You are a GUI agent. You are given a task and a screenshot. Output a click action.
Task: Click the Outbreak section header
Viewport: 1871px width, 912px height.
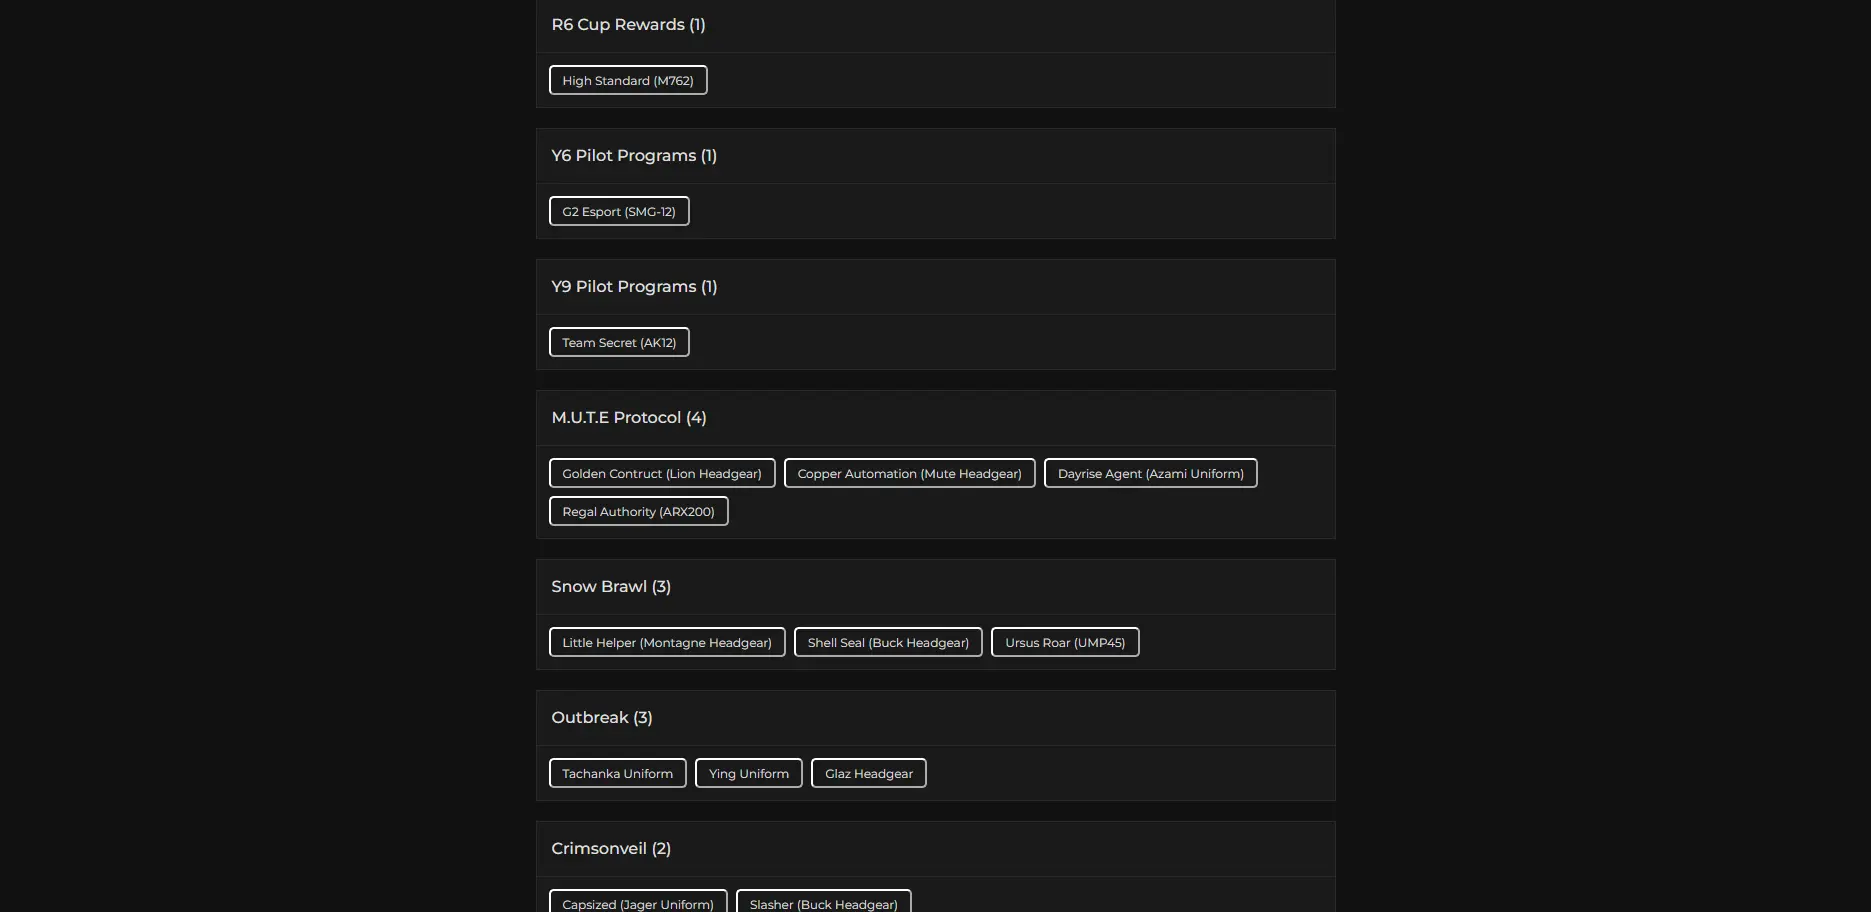click(602, 718)
